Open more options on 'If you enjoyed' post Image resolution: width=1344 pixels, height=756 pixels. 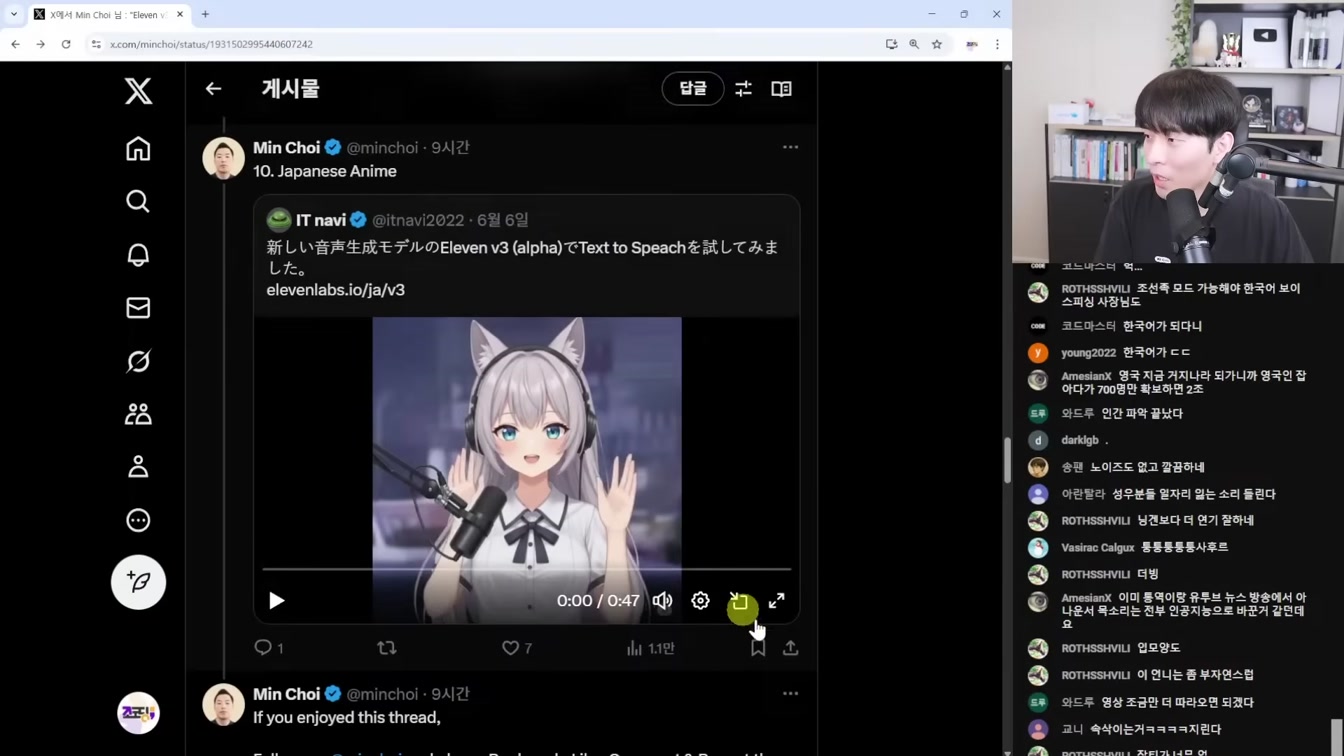[790, 693]
